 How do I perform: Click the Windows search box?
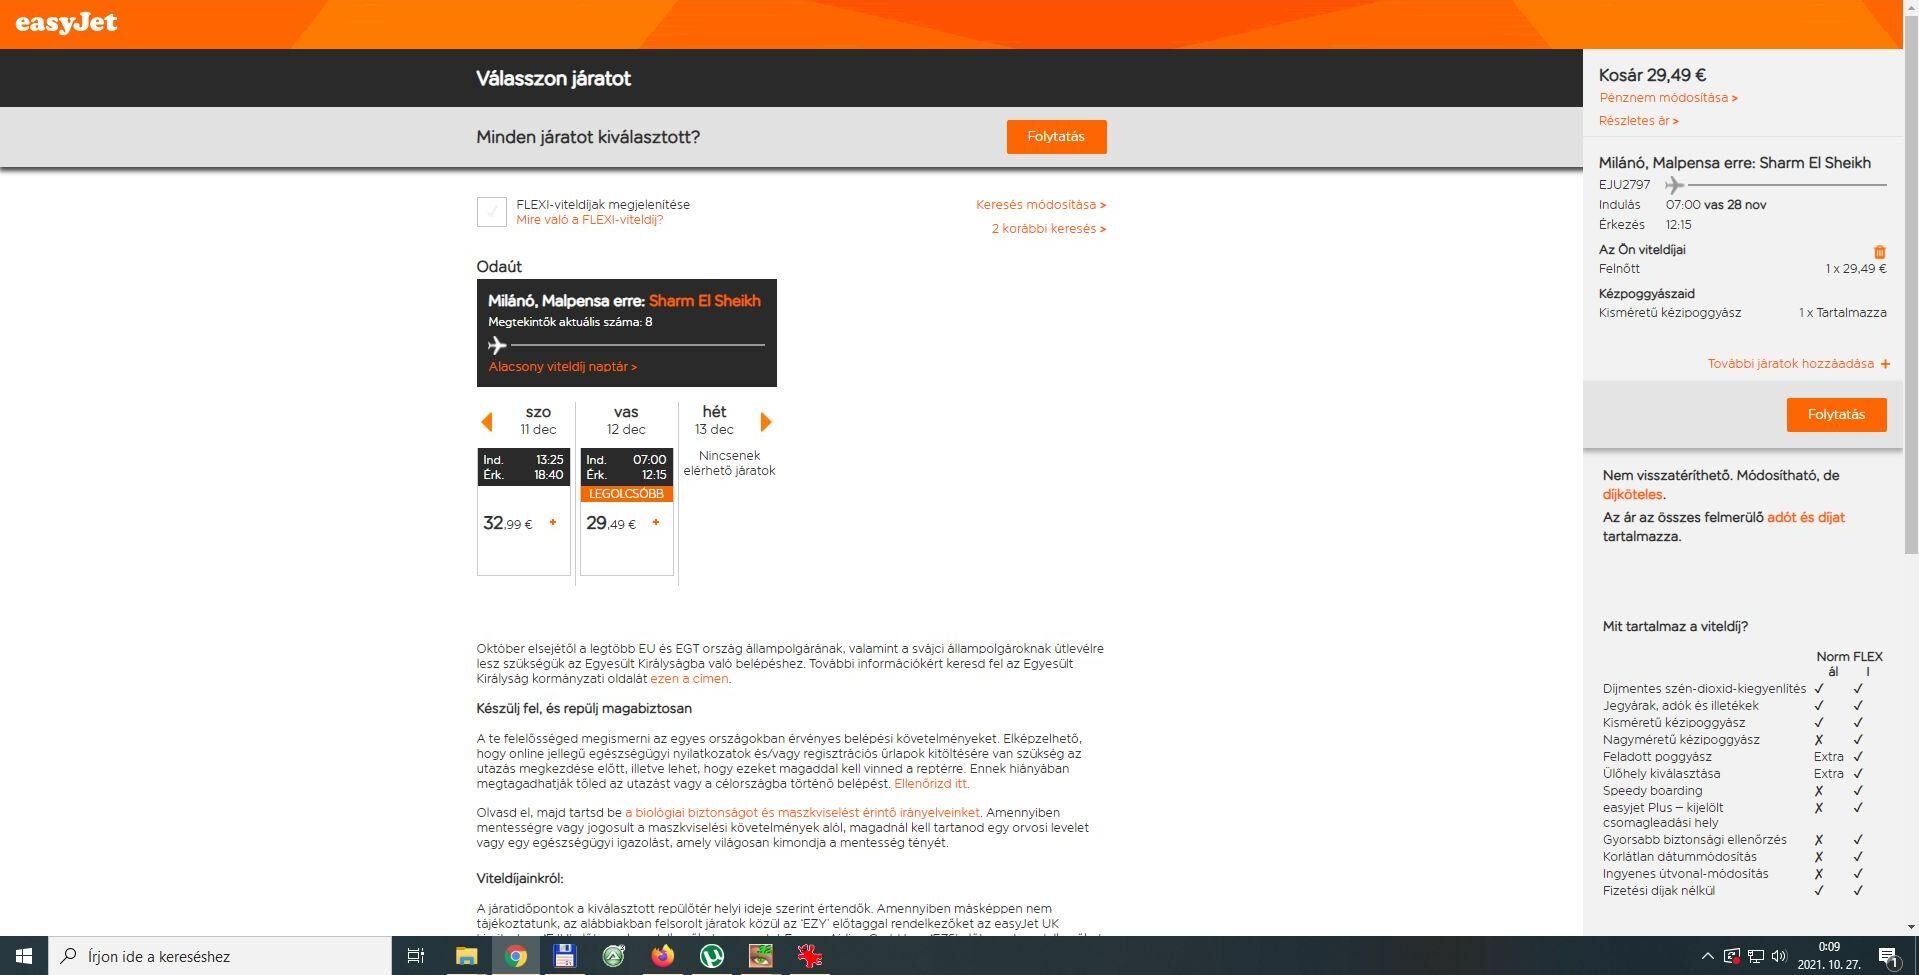(x=220, y=956)
